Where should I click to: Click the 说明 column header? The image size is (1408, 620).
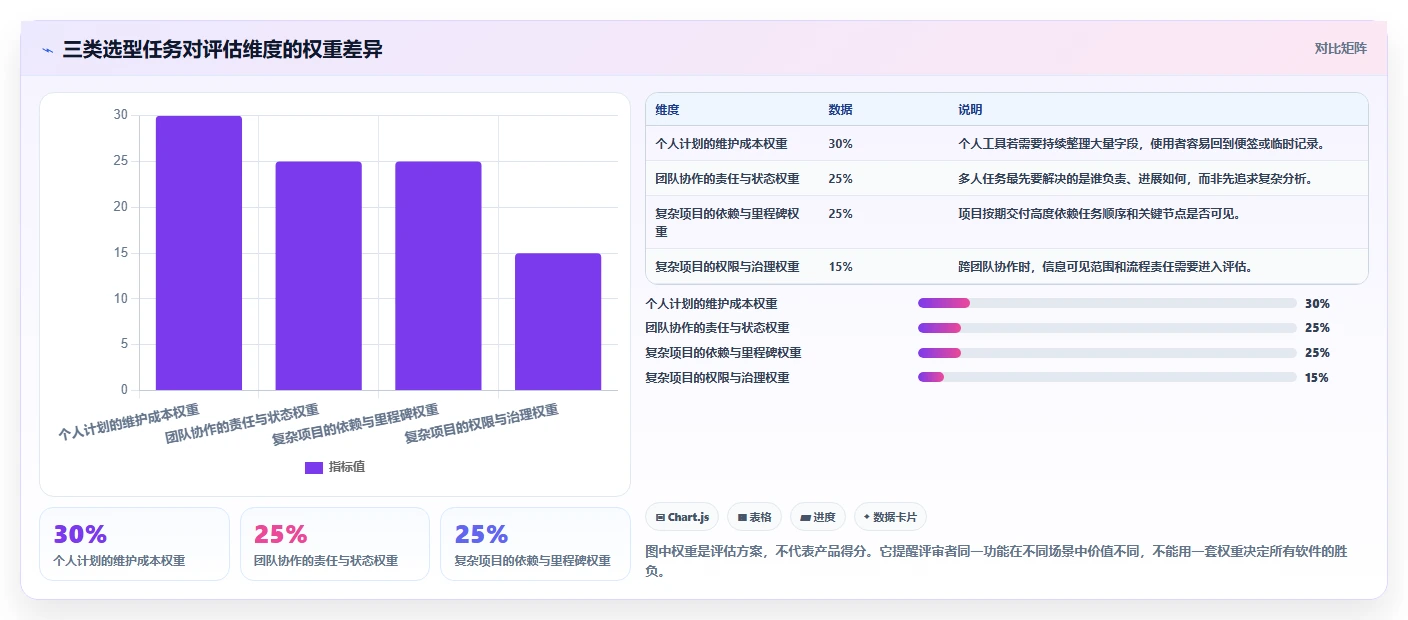tap(970, 110)
